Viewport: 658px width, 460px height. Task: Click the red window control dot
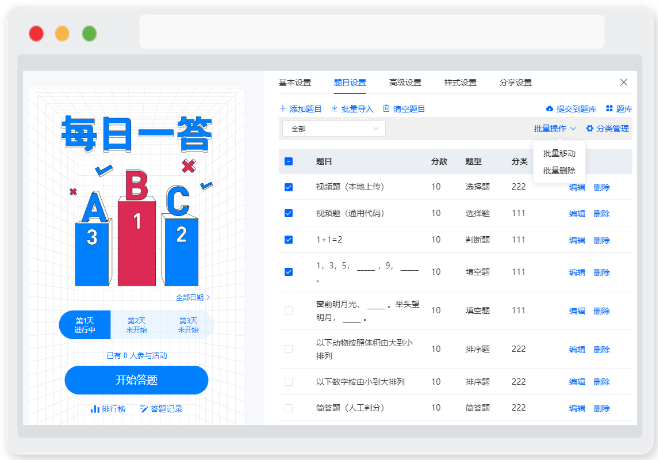point(36,34)
